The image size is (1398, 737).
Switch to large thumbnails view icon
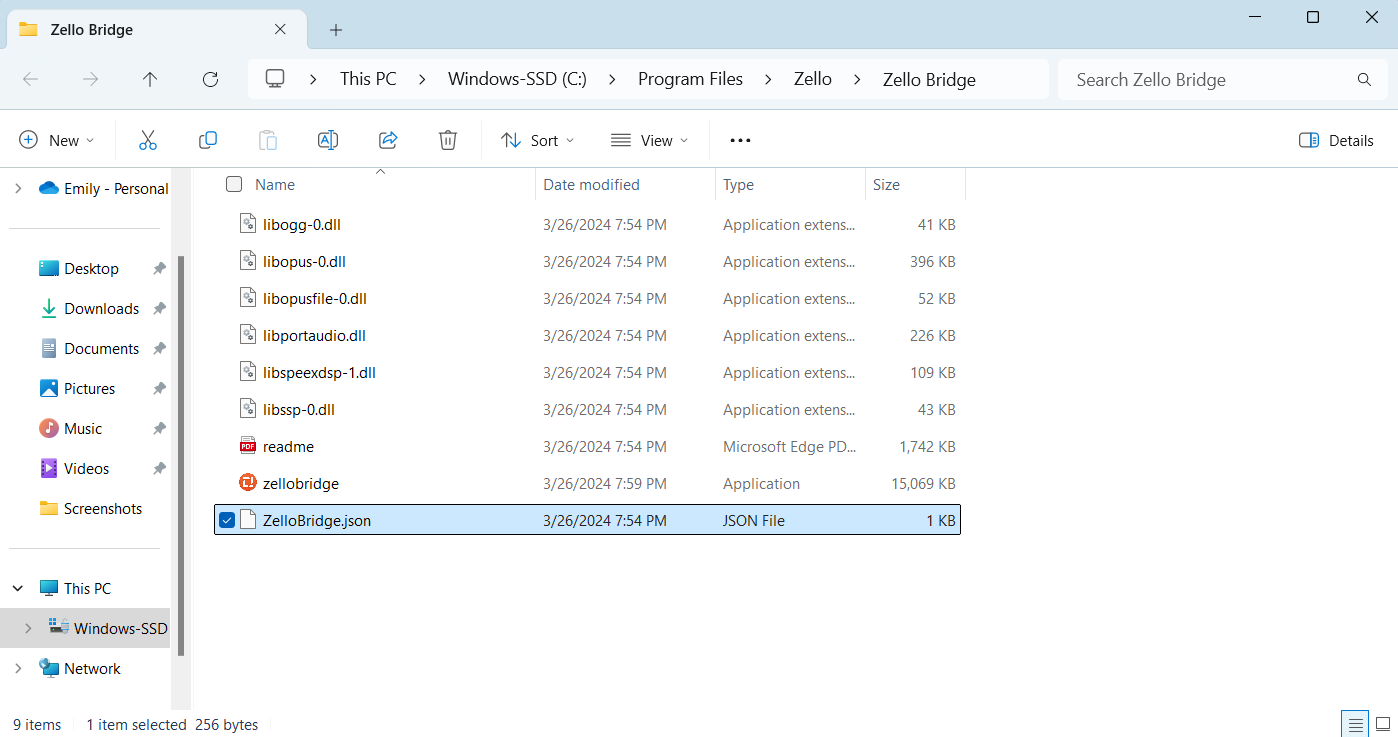tap(1383, 724)
